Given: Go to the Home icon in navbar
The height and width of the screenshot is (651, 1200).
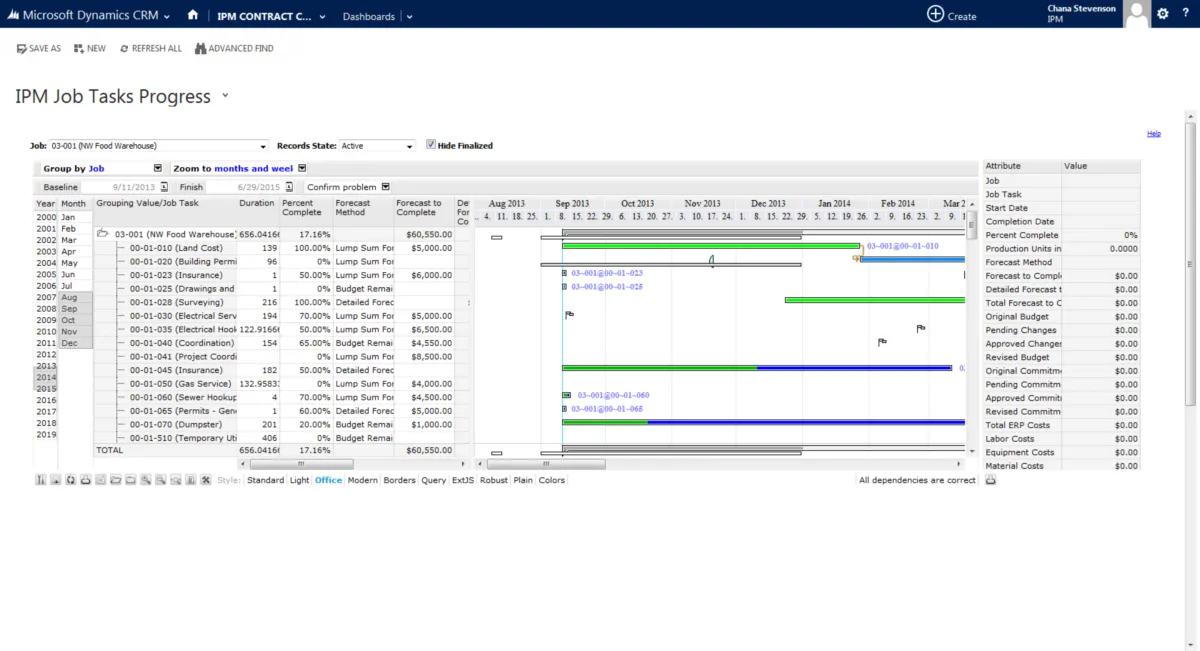Looking at the screenshot, I should 192,15.
